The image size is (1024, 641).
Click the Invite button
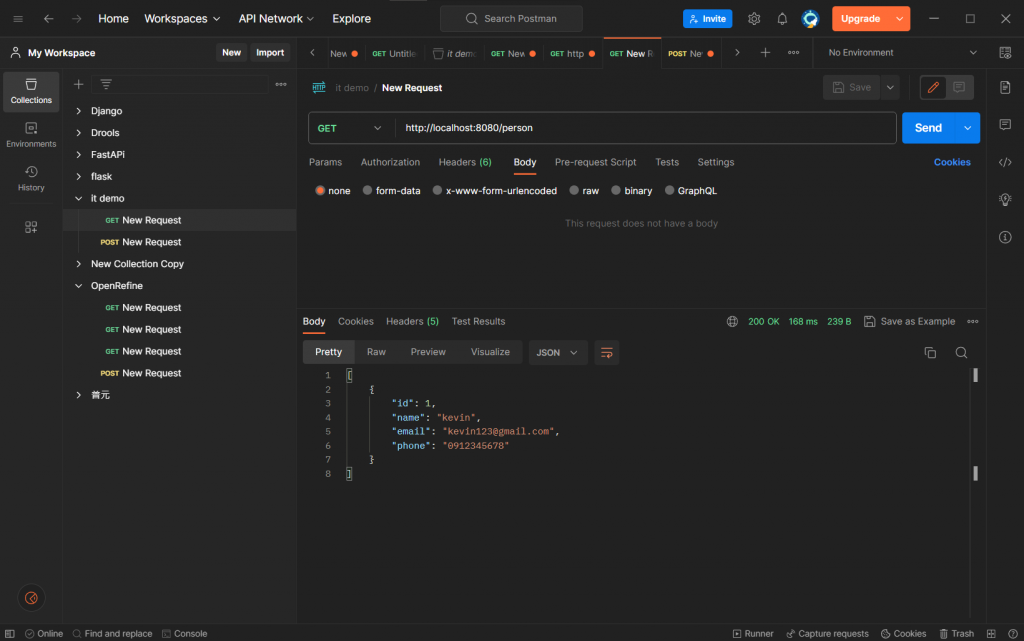[x=707, y=19]
